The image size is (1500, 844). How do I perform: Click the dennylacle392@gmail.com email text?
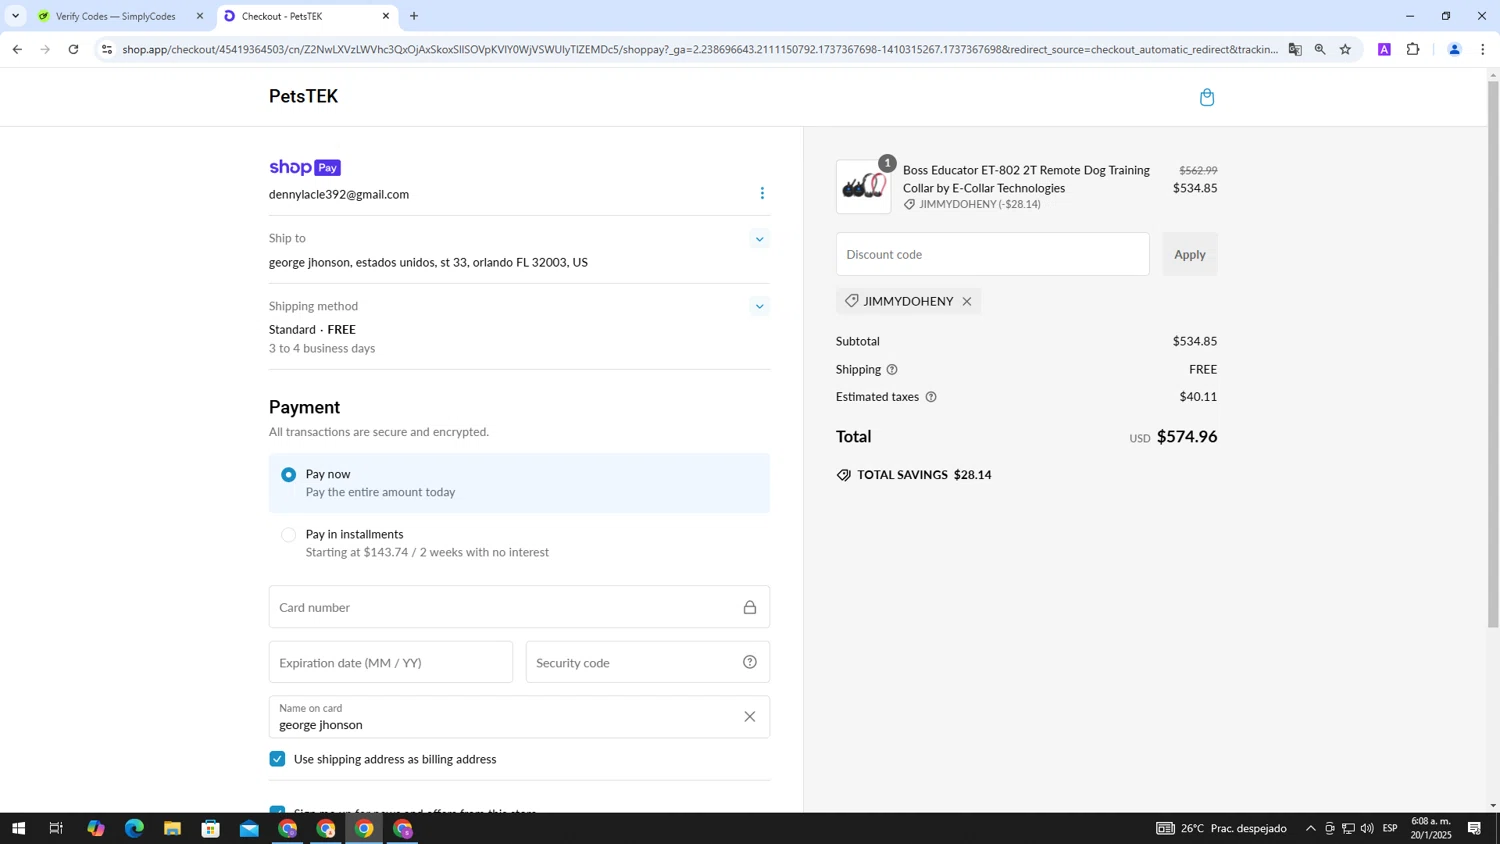[339, 194]
